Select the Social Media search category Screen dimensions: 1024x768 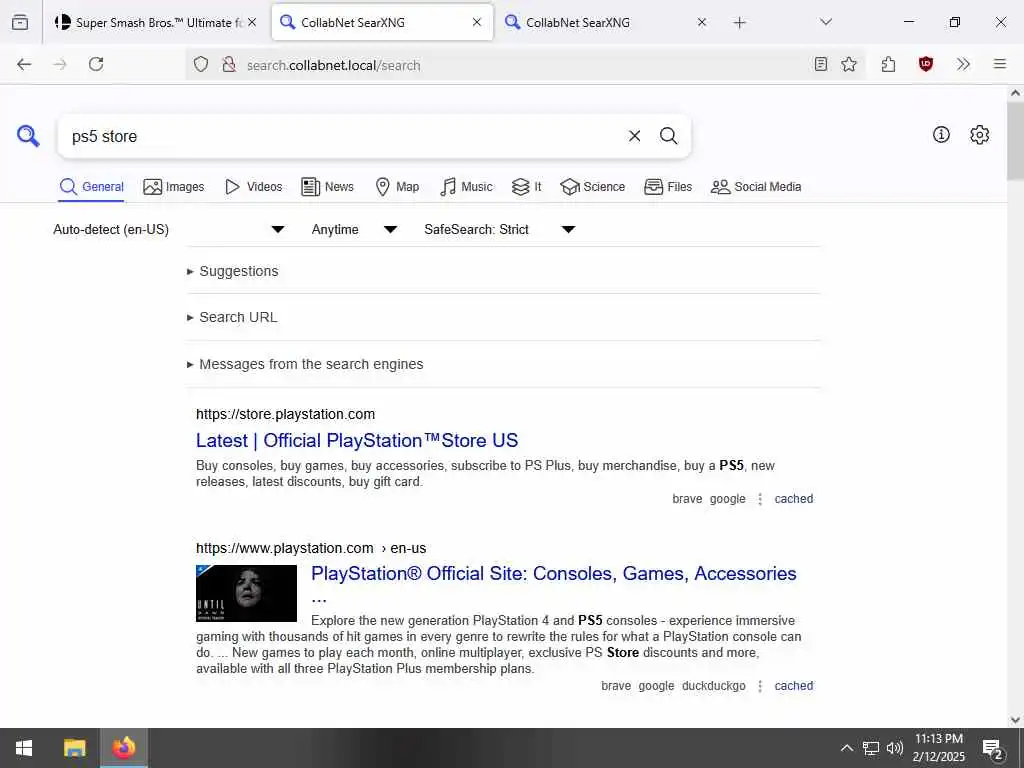tap(756, 187)
